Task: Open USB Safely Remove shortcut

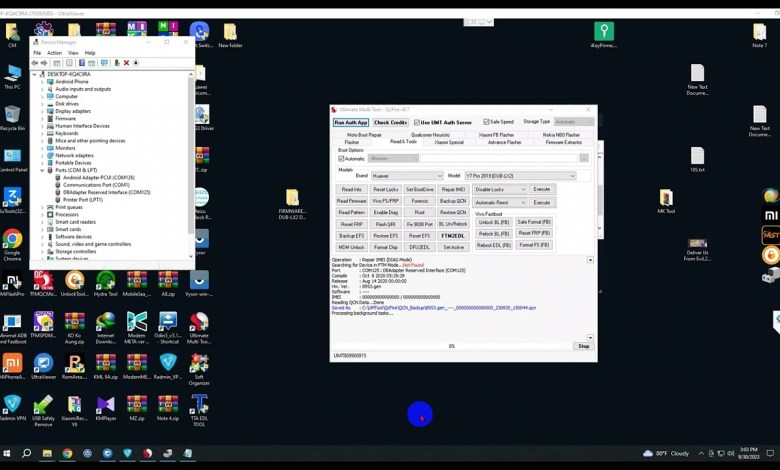Action: (43, 404)
